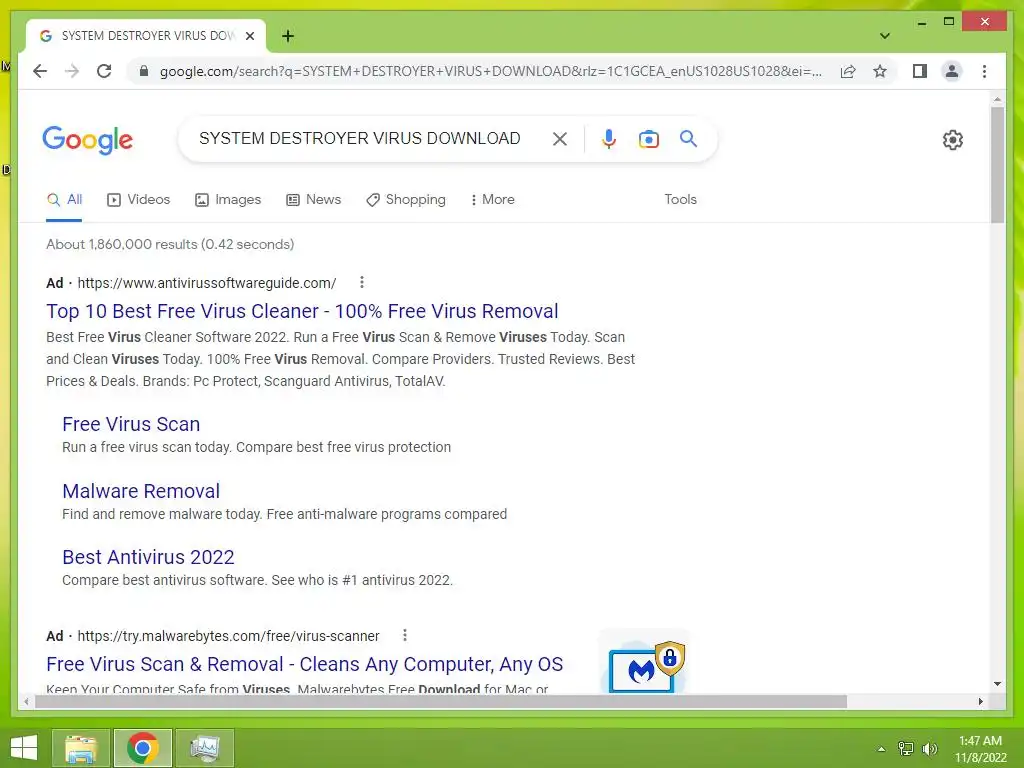This screenshot has width=1024, height=768.
Task: Open options for malwarebytes ad
Action: pyautogui.click(x=405, y=635)
